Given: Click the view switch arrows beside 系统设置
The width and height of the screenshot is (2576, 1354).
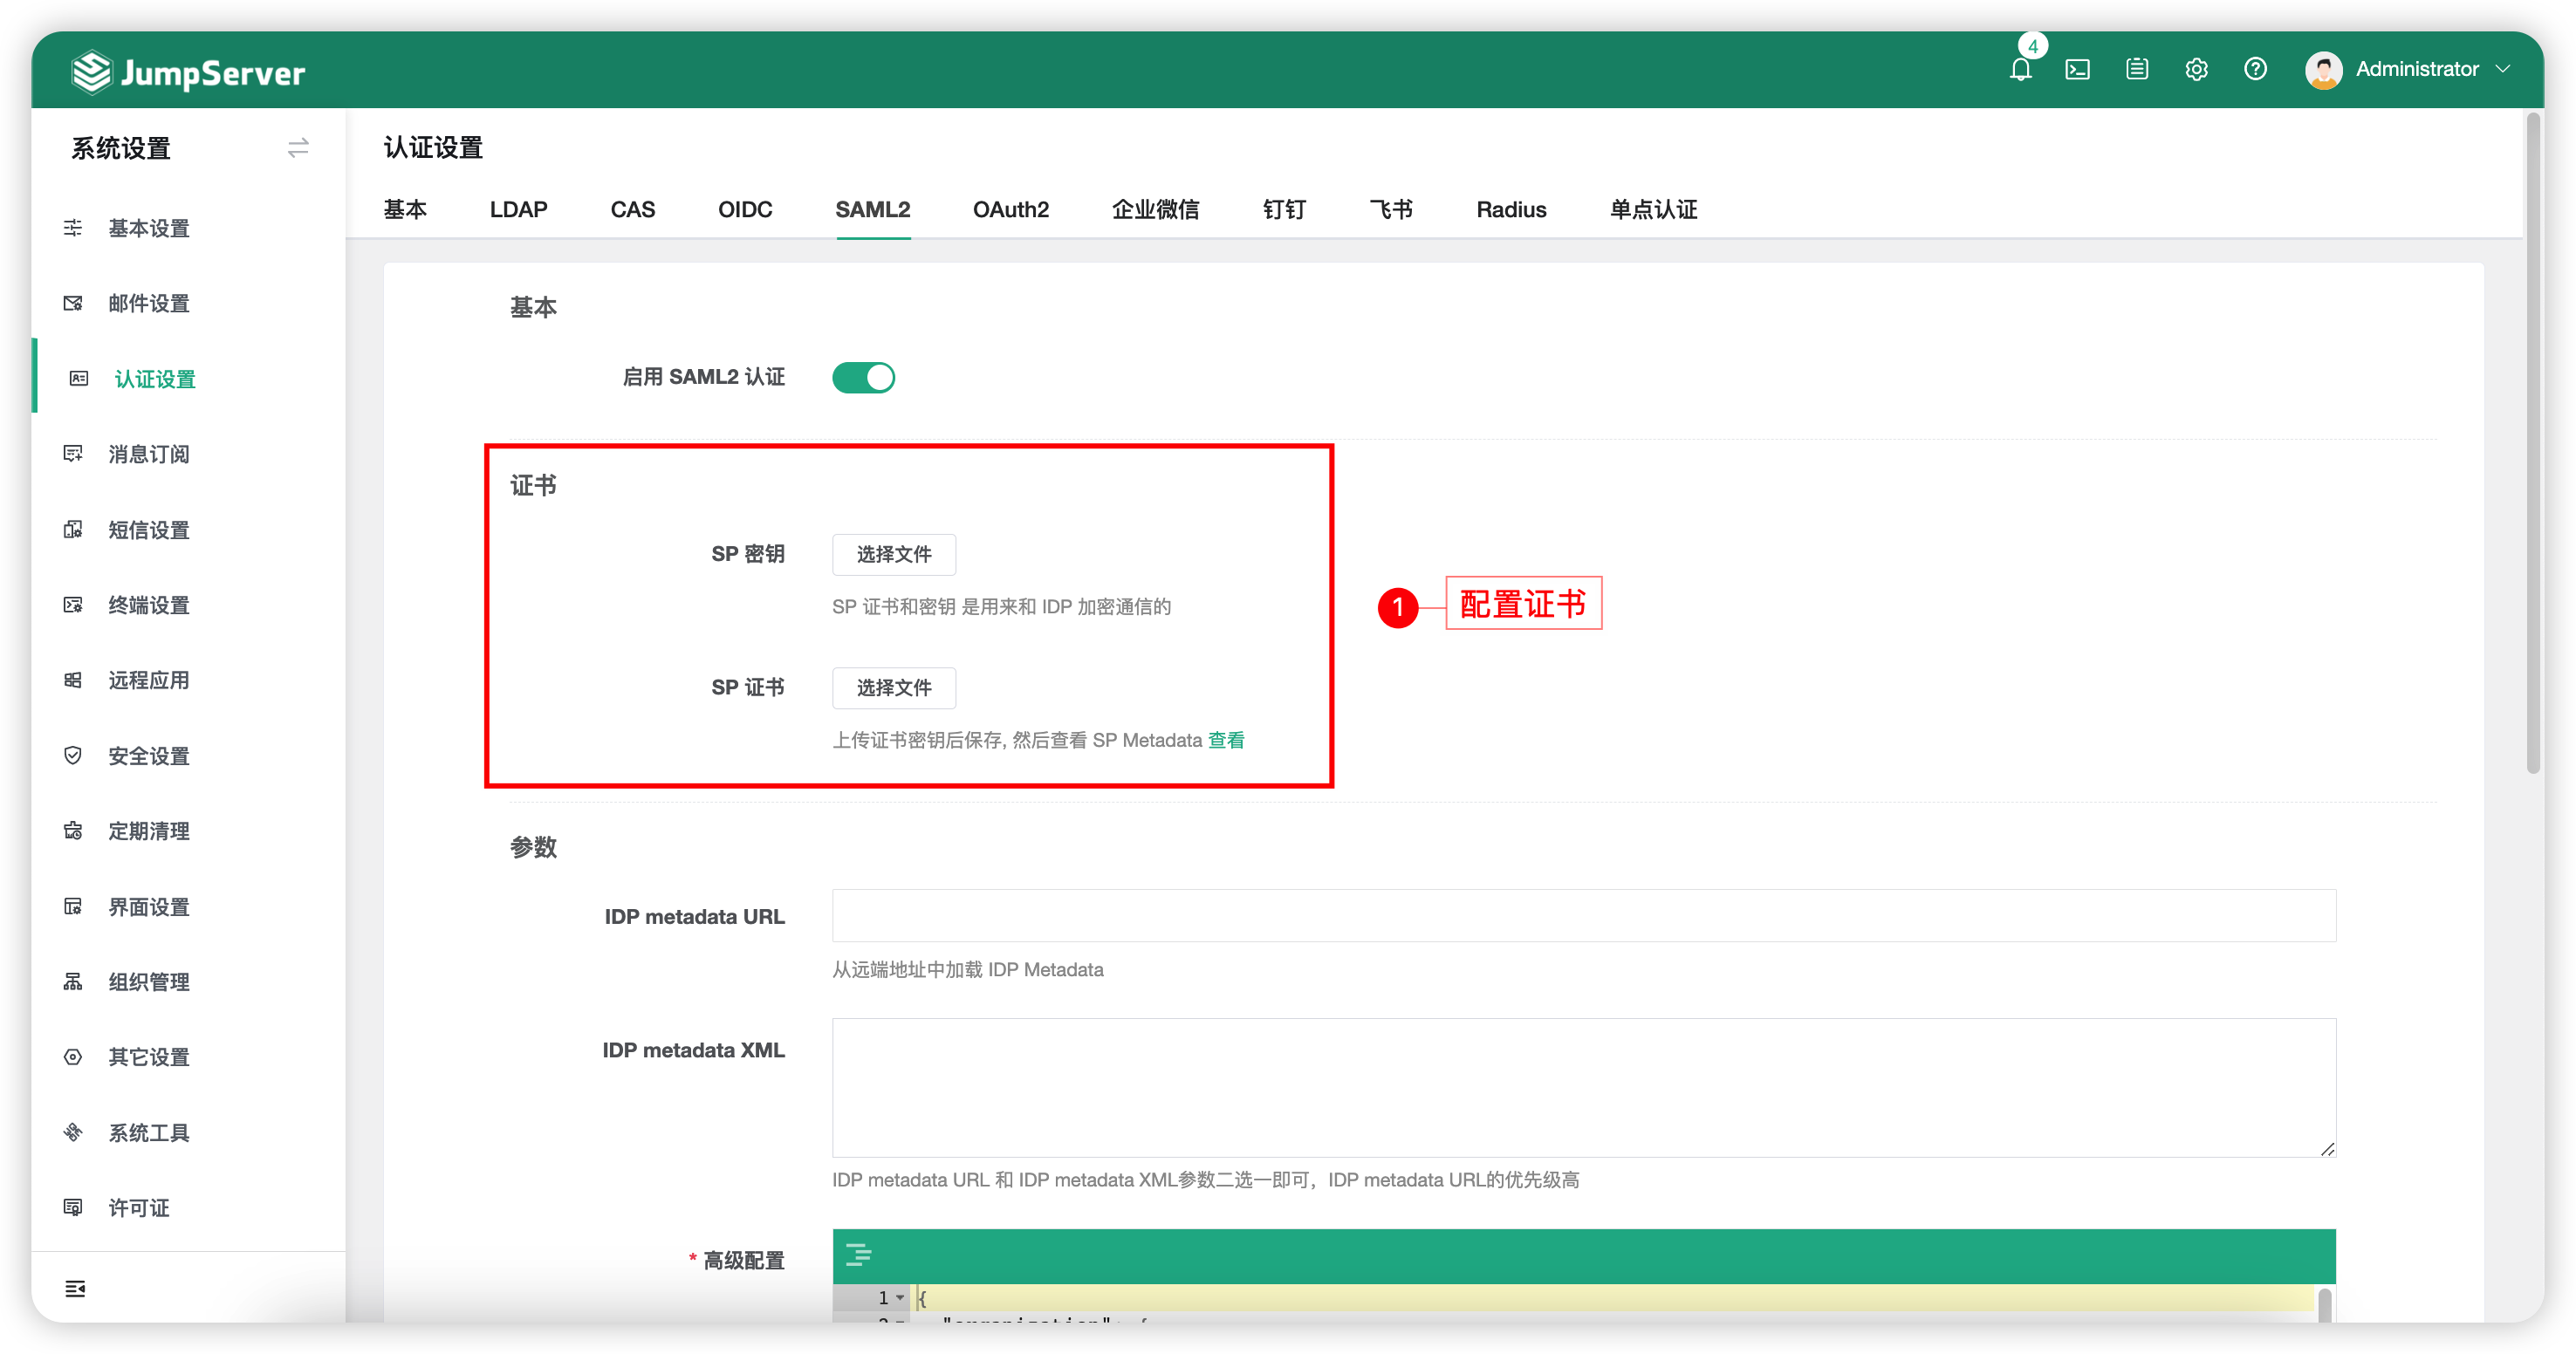Looking at the screenshot, I should click(x=298, y=148).
